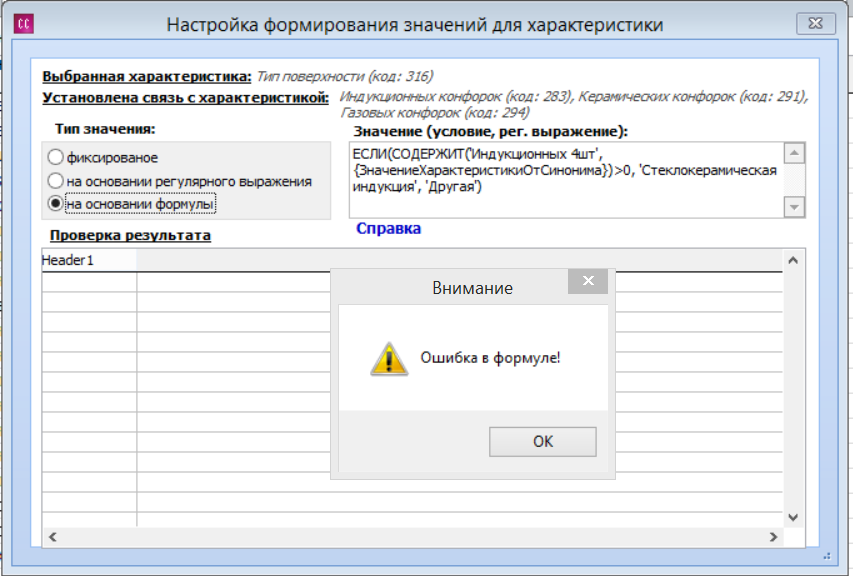
Task: Close the 'Внимание' warning dialog
Action: pyautogui.click(x=588, y=281)
